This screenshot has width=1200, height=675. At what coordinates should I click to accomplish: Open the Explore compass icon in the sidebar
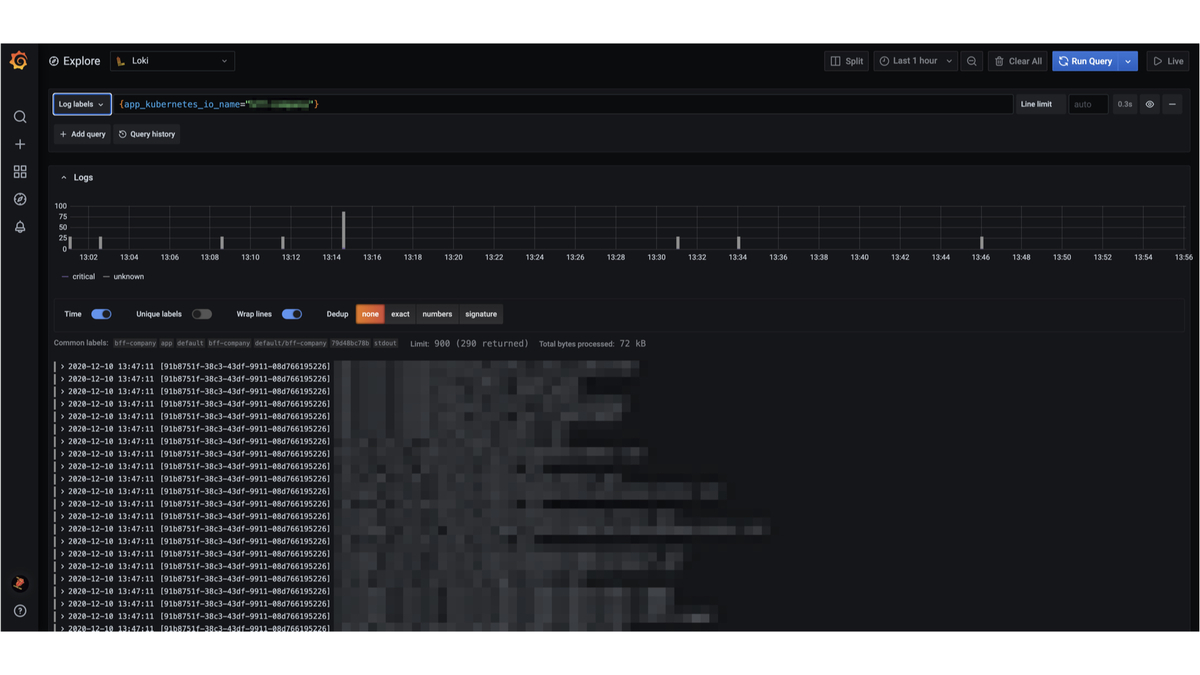click(20, 199)
